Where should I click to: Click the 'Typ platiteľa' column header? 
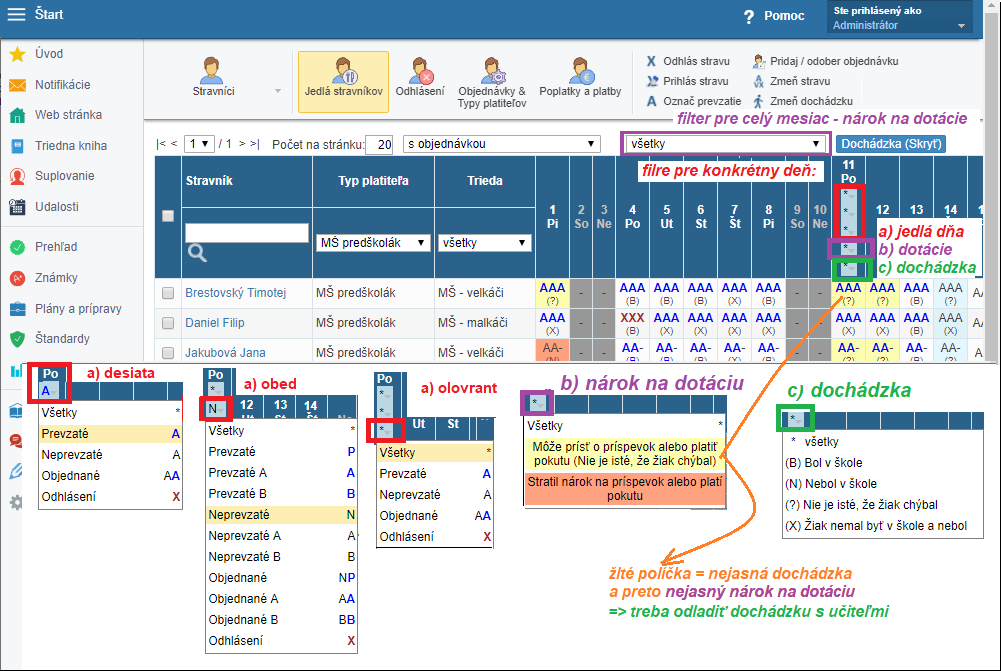[x=373, y=181]
